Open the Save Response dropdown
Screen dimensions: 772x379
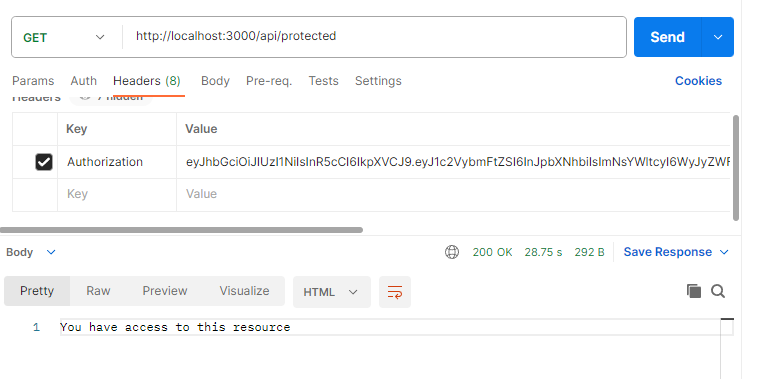[676, 252]
